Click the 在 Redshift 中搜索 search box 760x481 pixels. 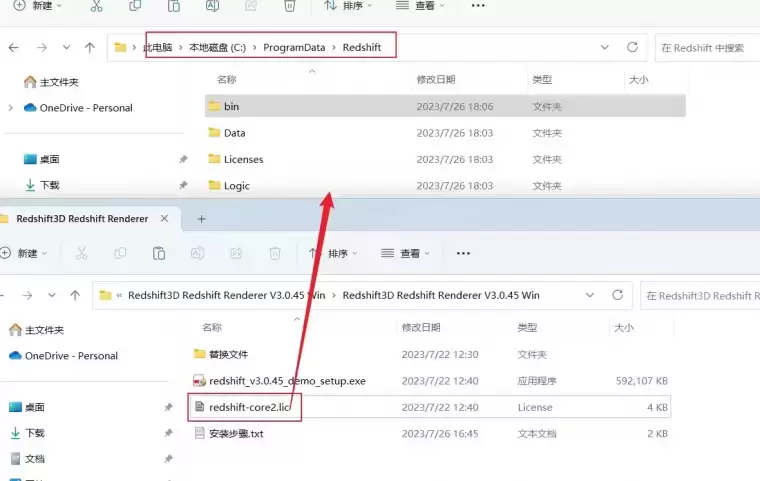708,48
